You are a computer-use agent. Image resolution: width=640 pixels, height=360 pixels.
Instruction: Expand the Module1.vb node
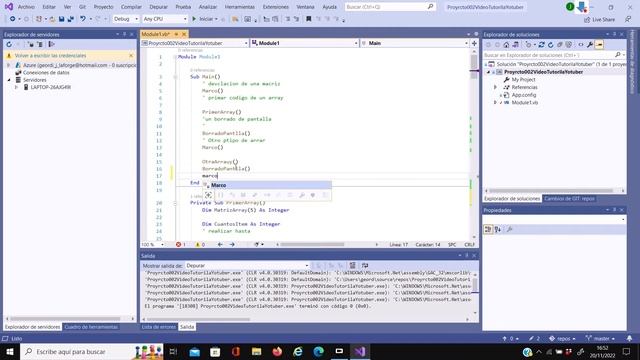pyautogui.click(x=496, y=102)
